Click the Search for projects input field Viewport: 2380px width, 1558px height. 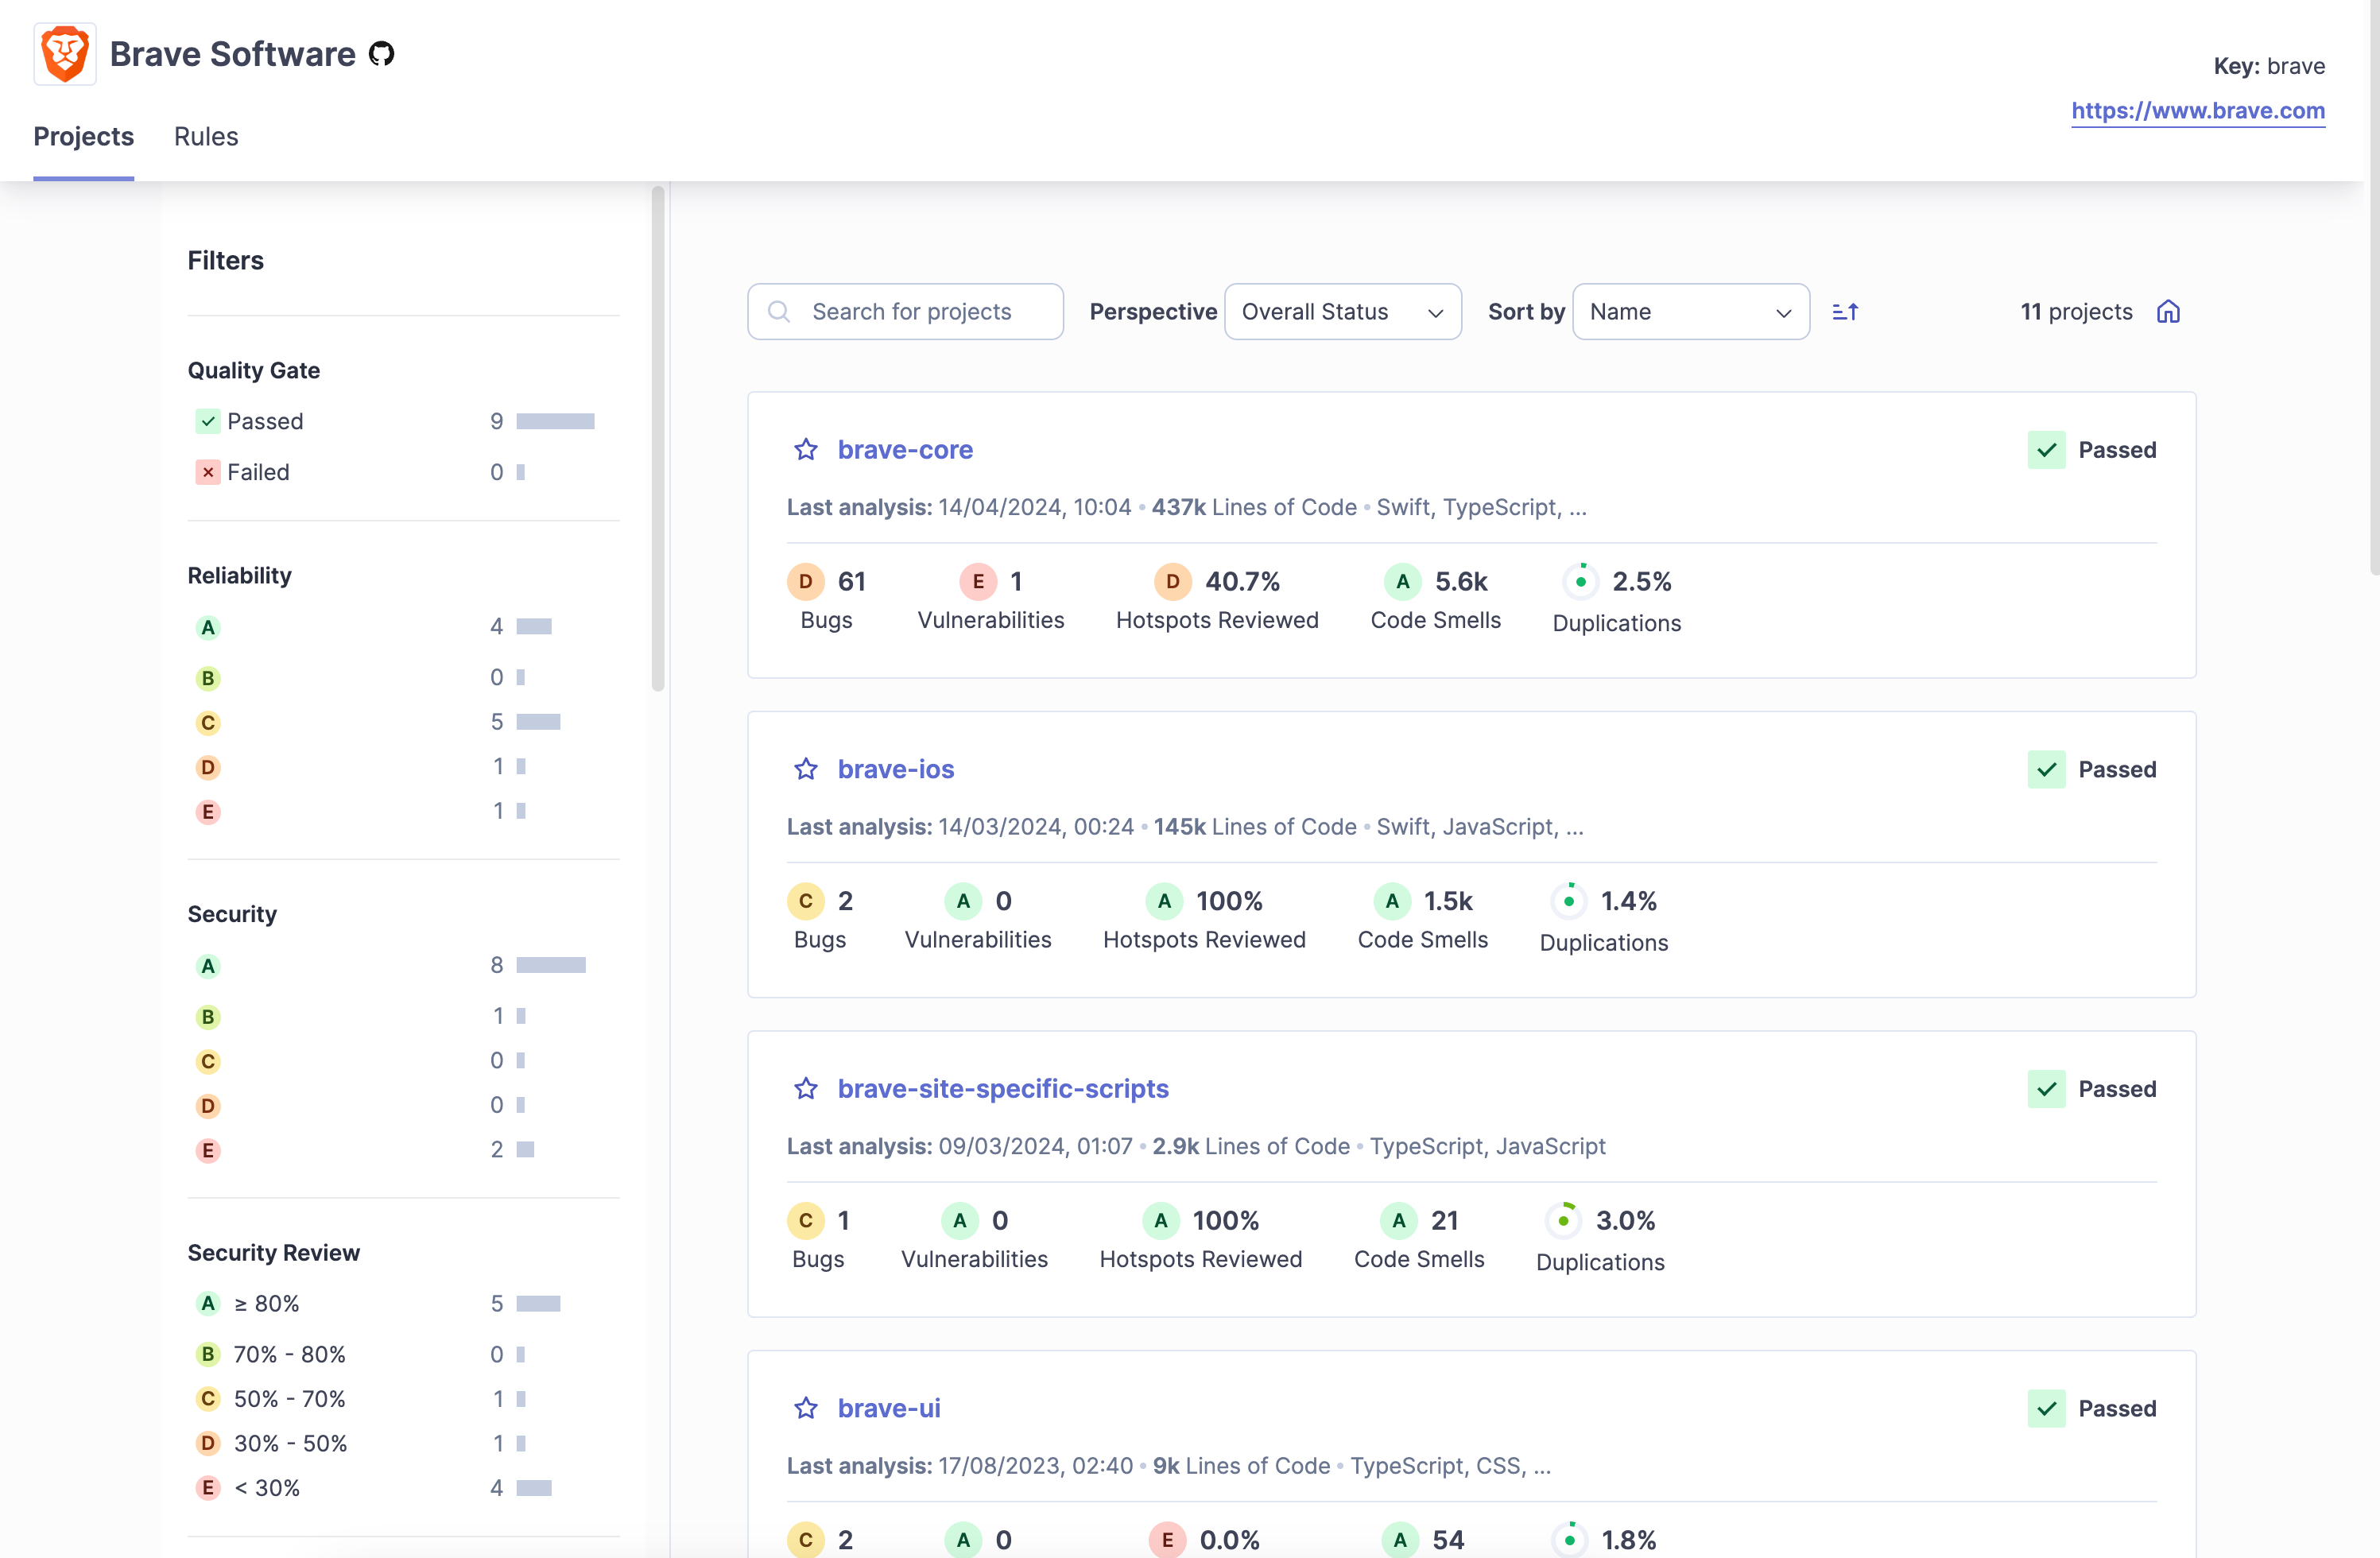(904, 312)
